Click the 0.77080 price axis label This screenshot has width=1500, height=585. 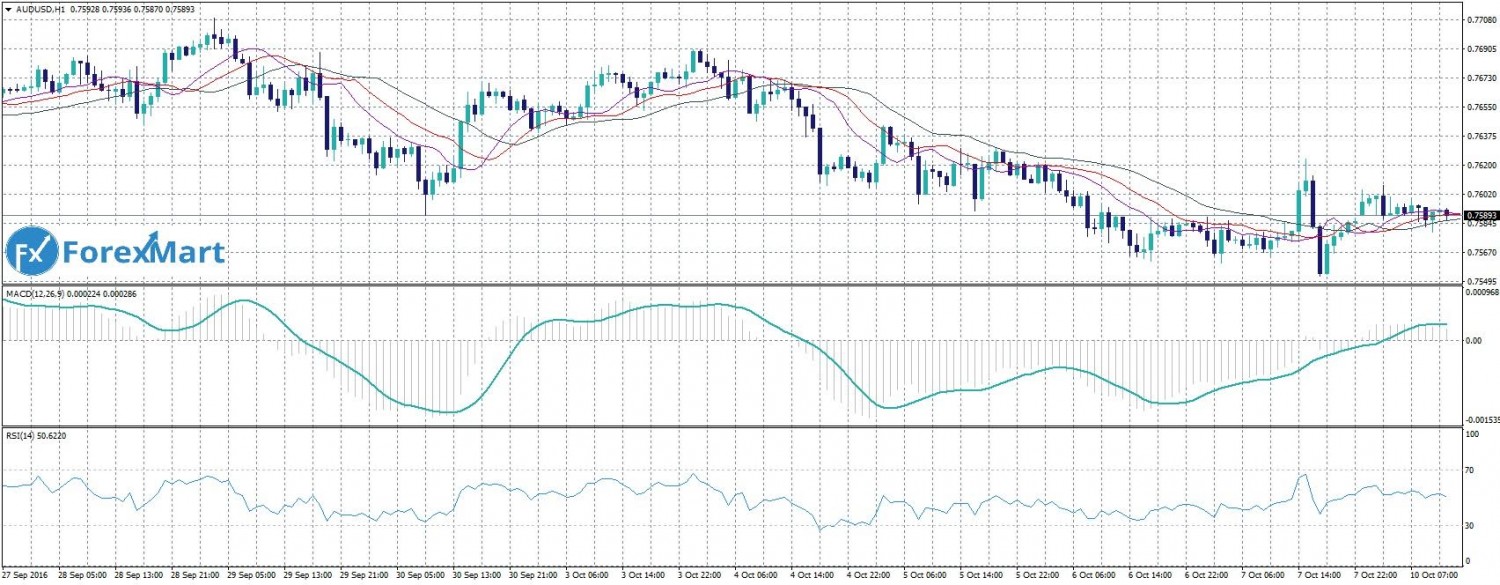[1480, 20]
